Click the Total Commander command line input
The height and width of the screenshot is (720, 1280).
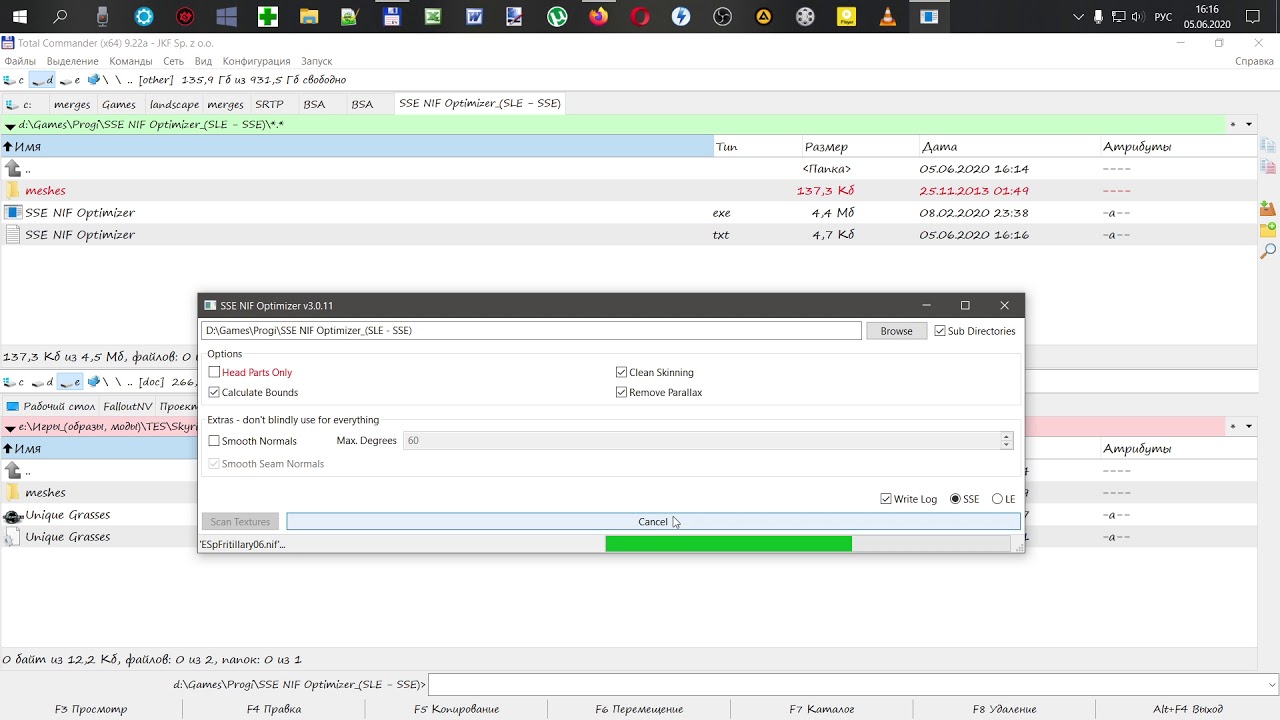[x=847, y=685]
